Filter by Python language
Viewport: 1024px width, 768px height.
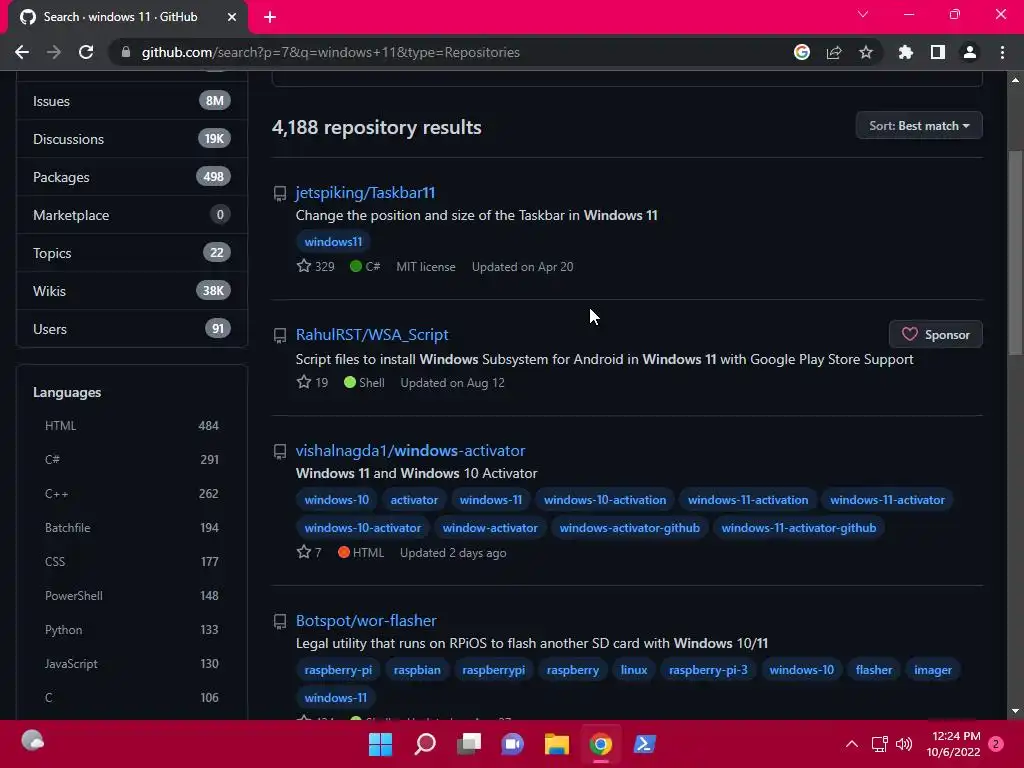(132, 630)
